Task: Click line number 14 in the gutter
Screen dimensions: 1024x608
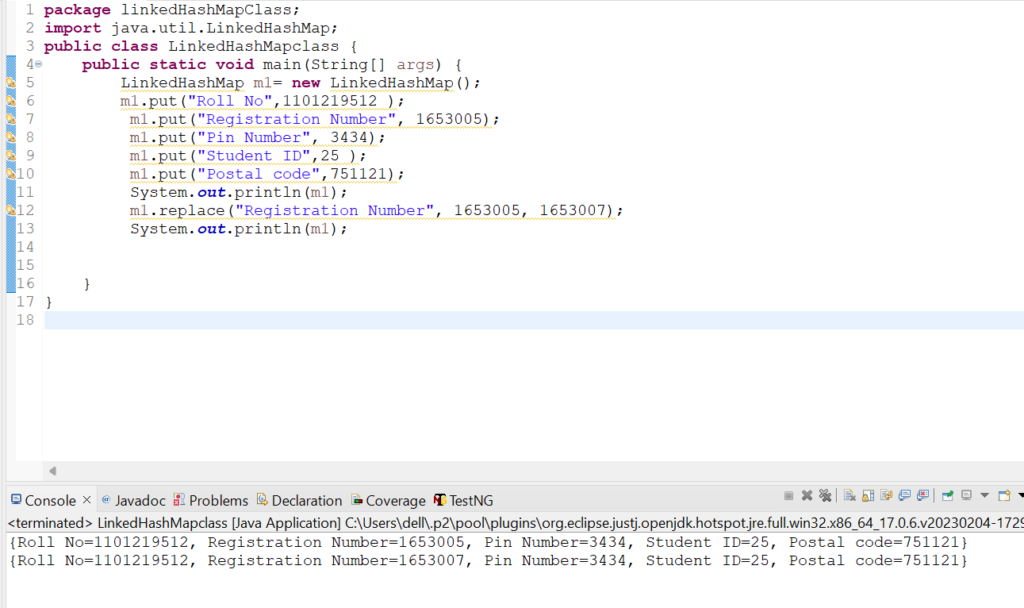Action: click(x=25, y=247)
